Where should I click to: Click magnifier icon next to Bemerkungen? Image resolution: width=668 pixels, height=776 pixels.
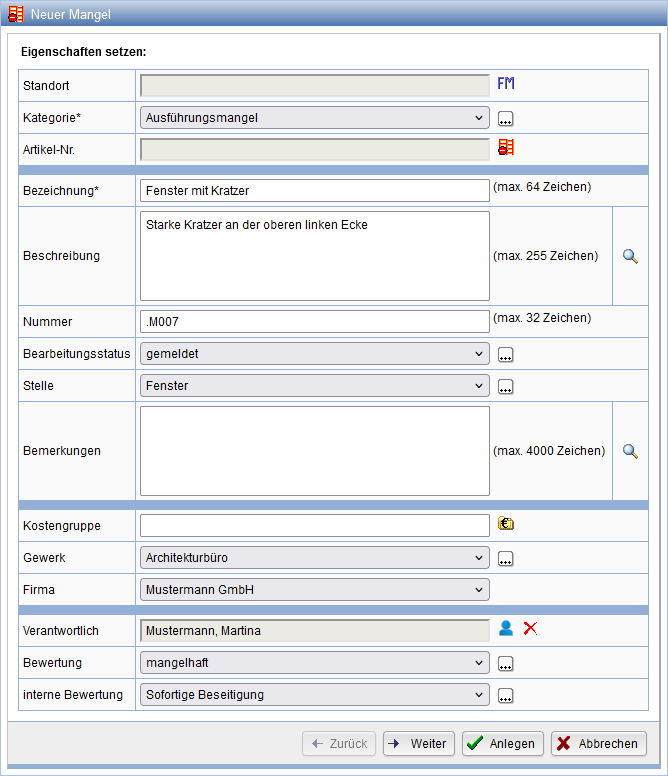coord(630,451)
